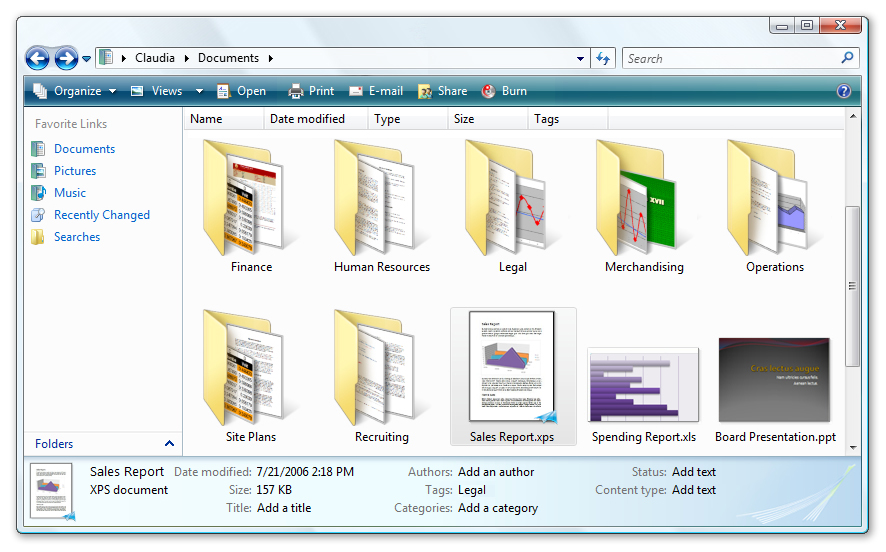This screenshot has width=886, height=552.
Task: Open the Help question mark icon
Action: click(x=844, y=91)
